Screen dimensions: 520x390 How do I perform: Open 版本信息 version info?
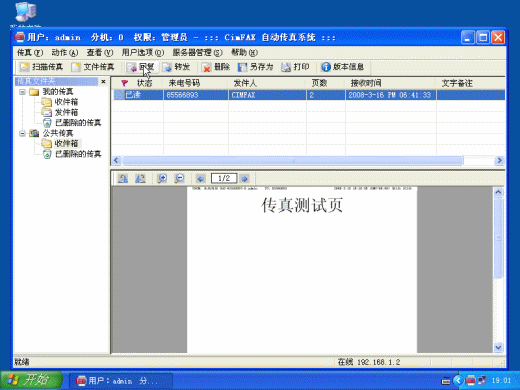tap(343, 67)
